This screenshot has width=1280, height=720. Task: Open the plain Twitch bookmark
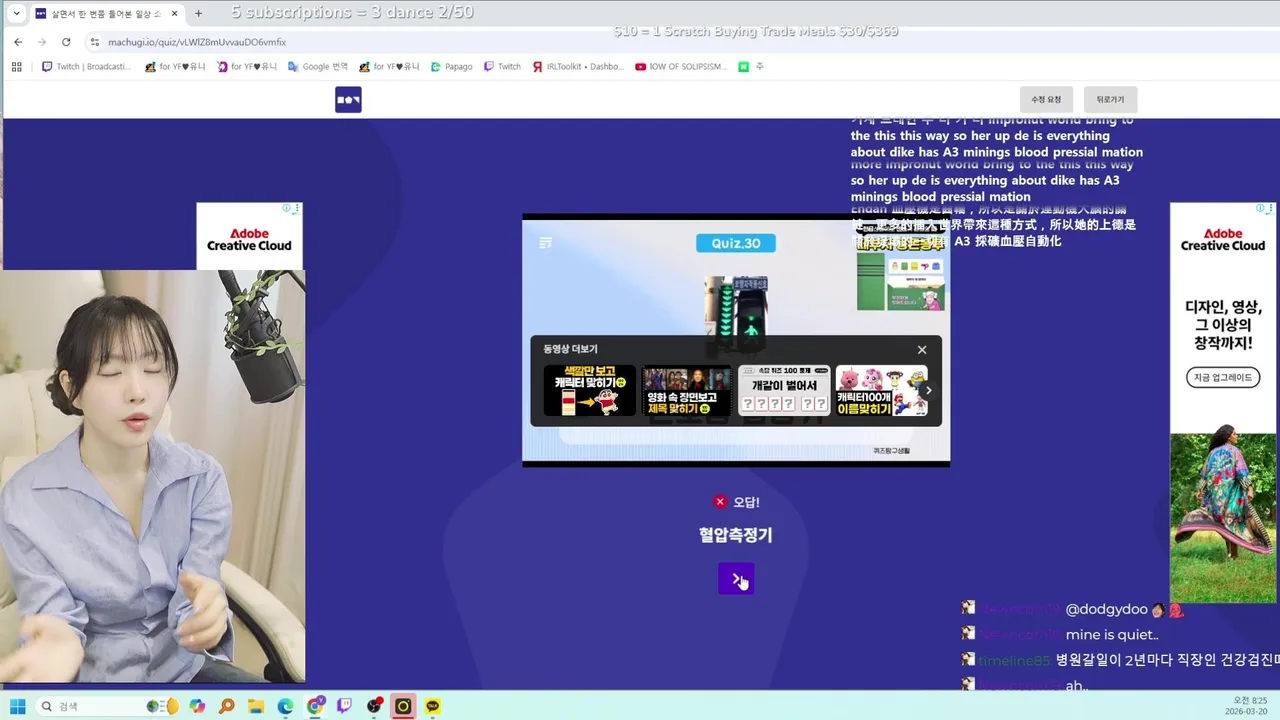pos(502,67)
